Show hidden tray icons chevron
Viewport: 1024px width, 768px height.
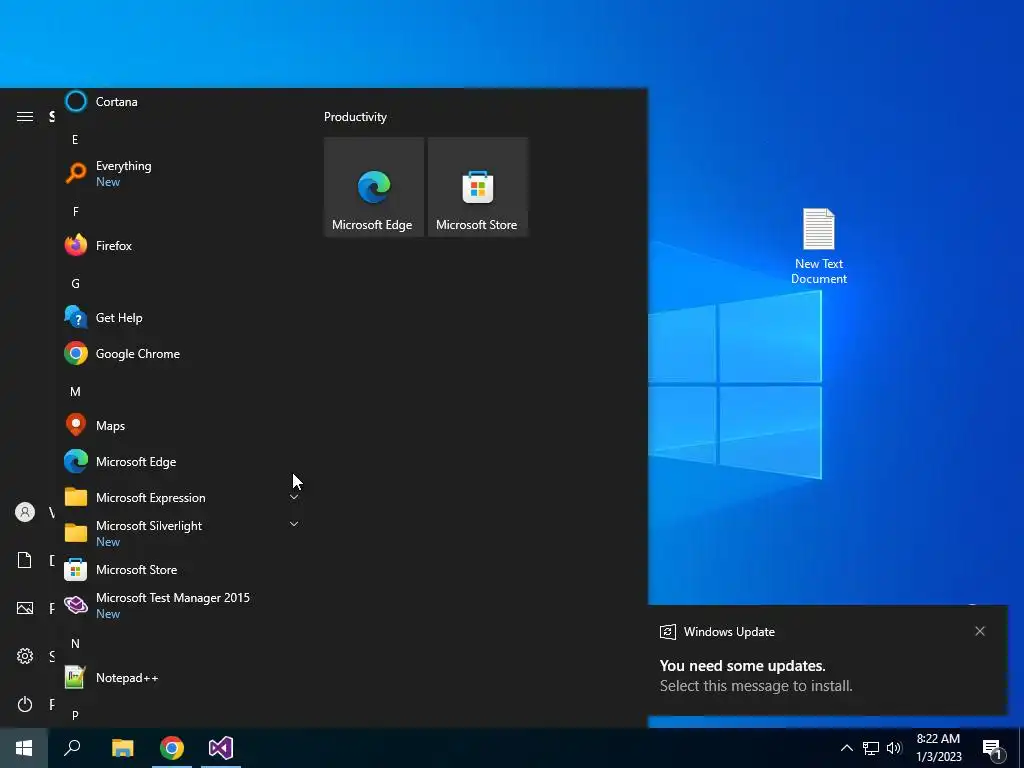point(846,748)
